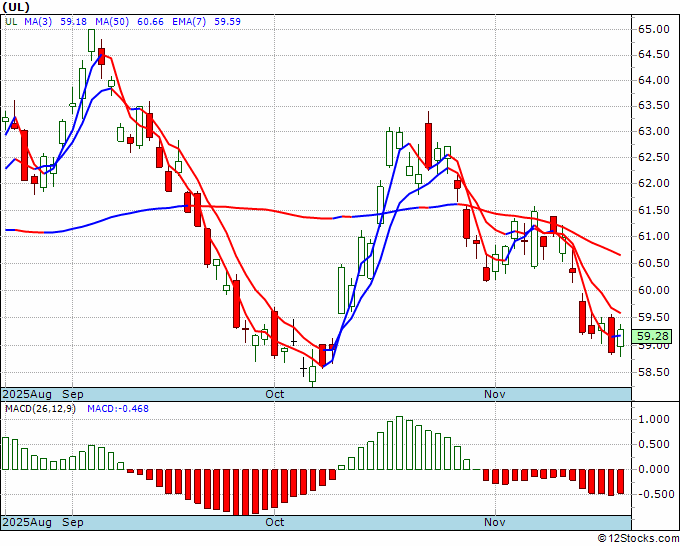Image resolution: width=680 pixels, height=546 pixels.
Task: Click the current price tag 59.28
Action: pos(652,336)
